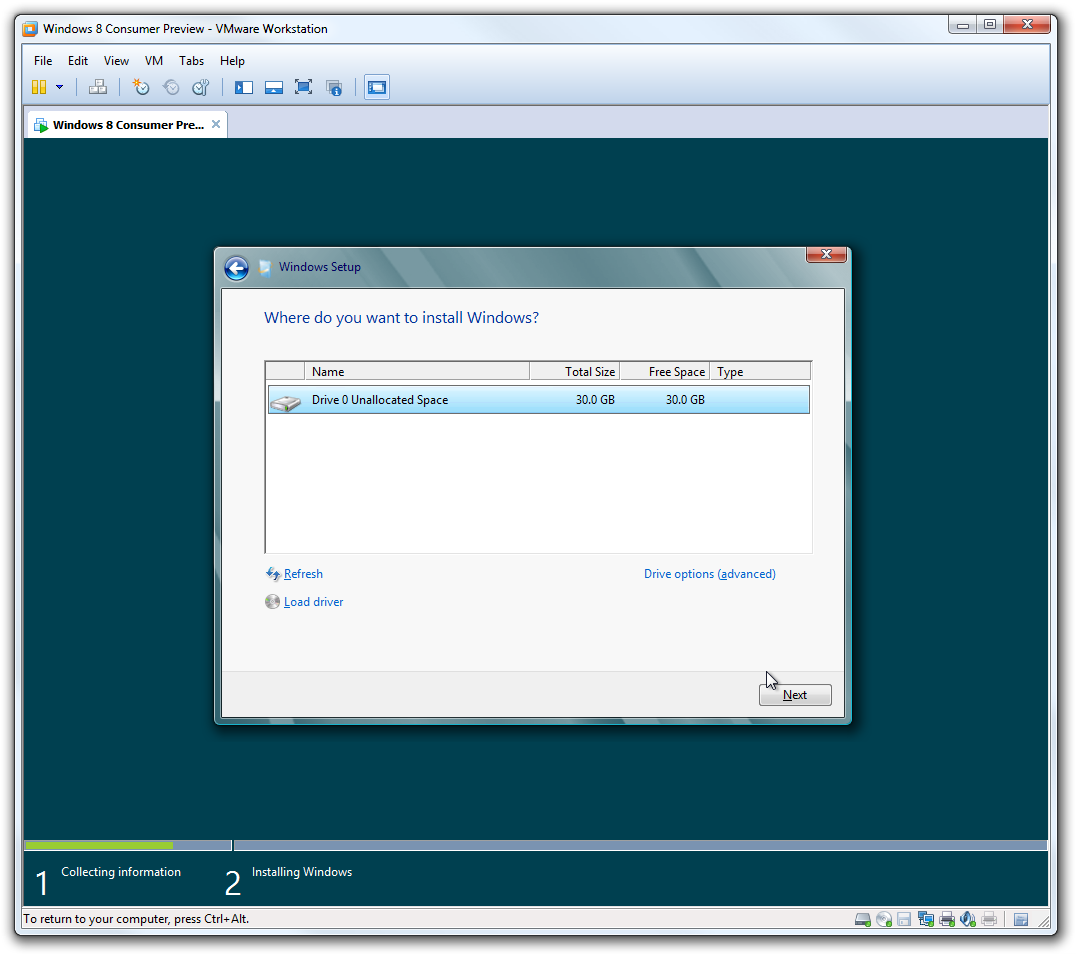Screen dimensions: 1076x954
Task: Open the snapshot manager
Action: click(x=200, y=87)
